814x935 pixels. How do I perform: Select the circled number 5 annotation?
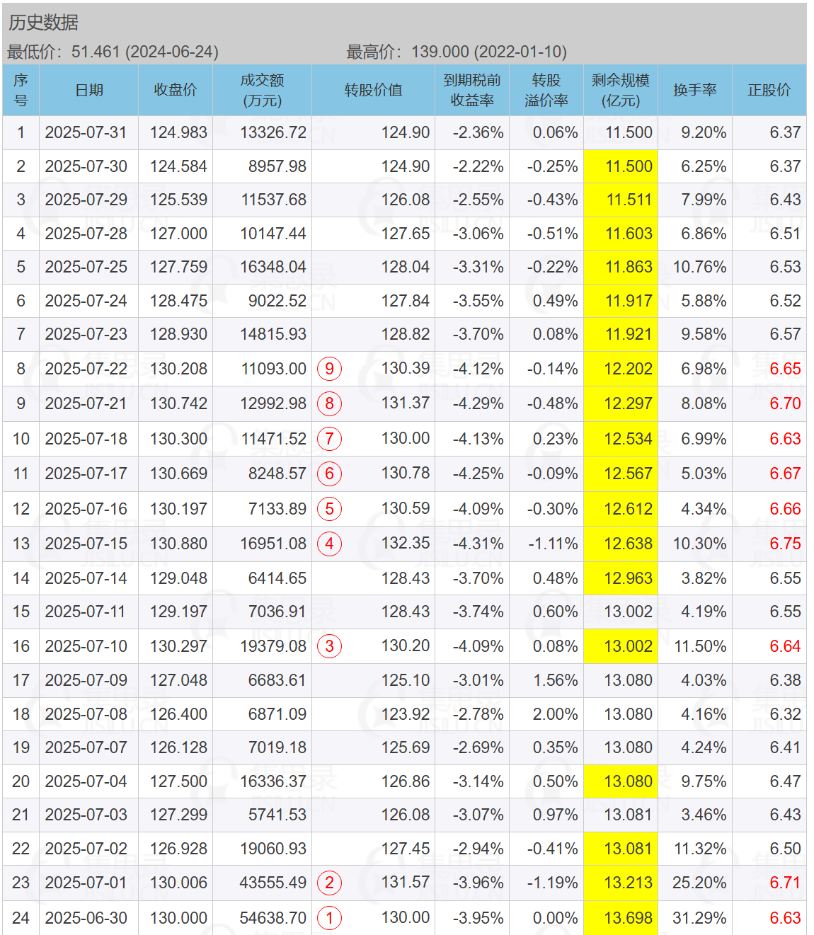330,509
